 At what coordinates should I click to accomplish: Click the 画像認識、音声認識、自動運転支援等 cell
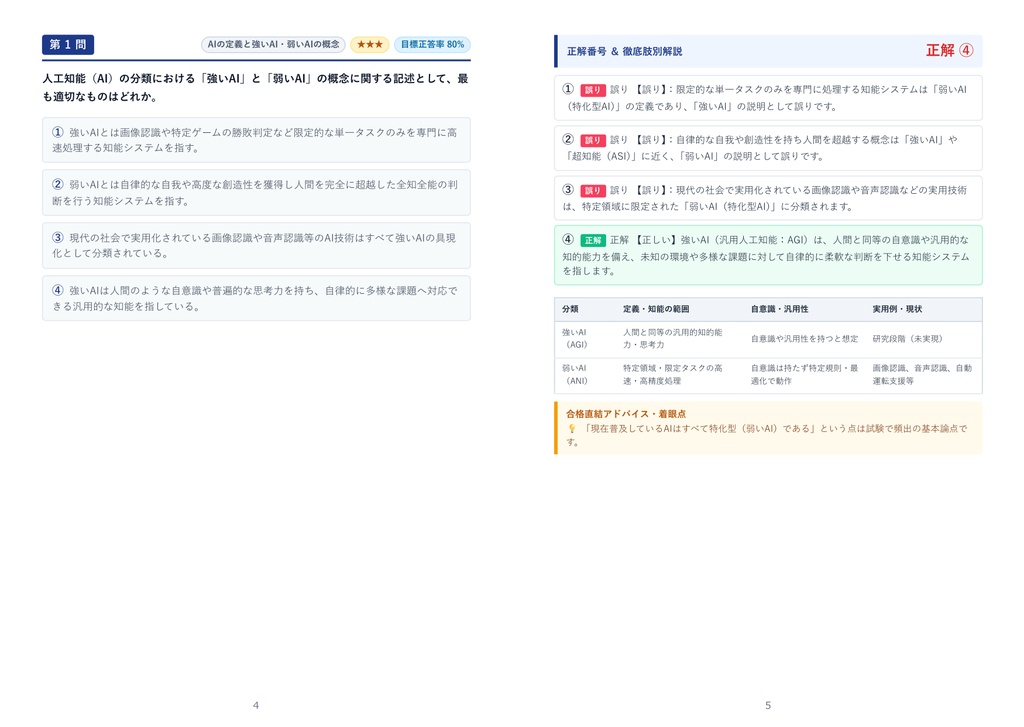[922, 374]
